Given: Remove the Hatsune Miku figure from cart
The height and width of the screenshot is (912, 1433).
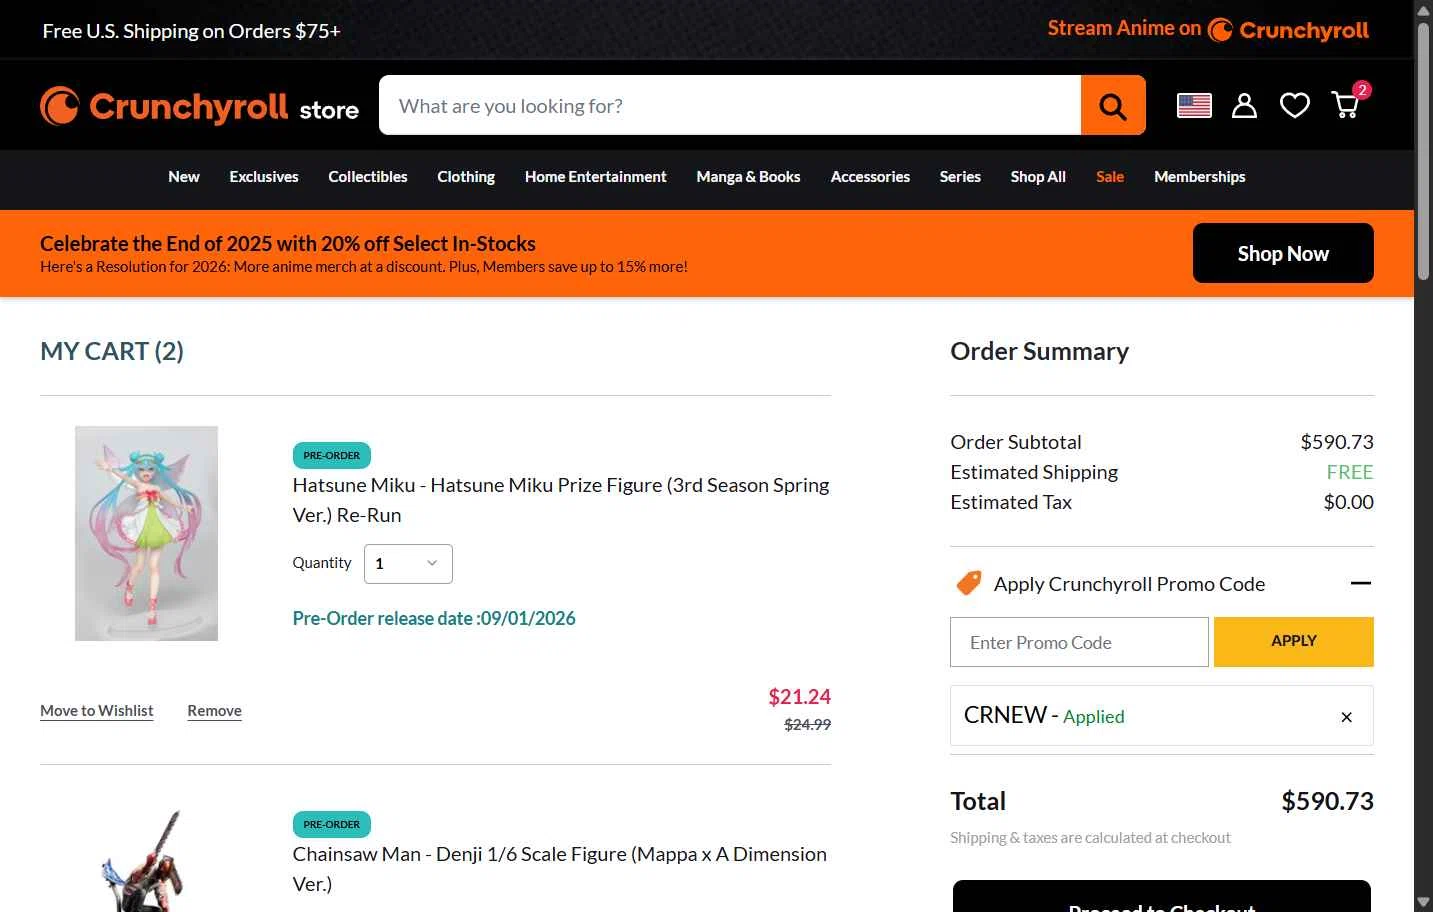Looking at the screenshot, I should [214, 711].
